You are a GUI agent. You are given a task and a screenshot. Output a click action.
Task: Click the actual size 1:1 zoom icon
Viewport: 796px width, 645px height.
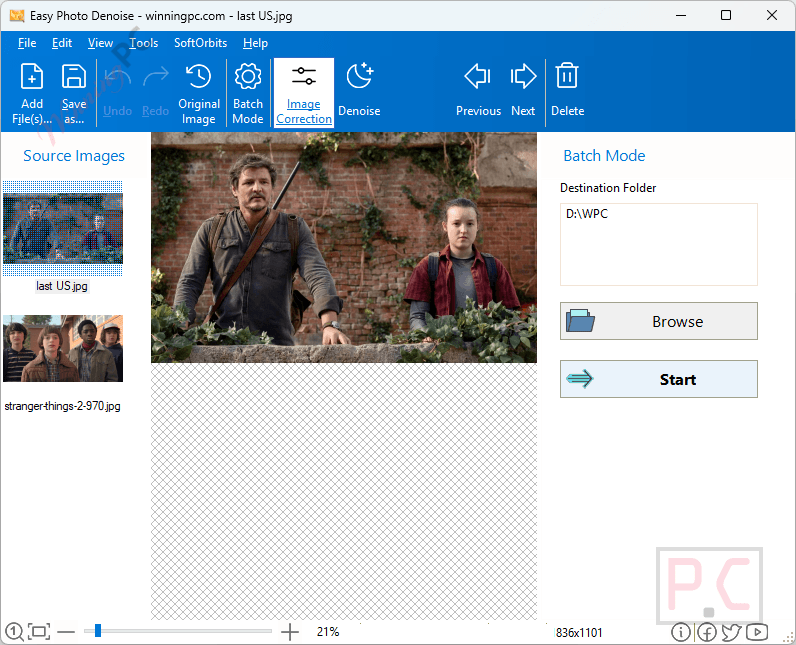tap(14, 632)
